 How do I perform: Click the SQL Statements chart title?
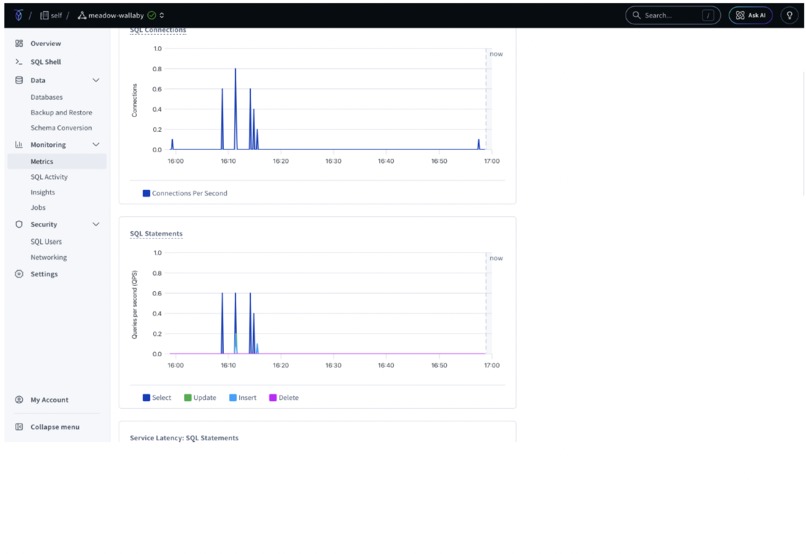pos(156,234)
